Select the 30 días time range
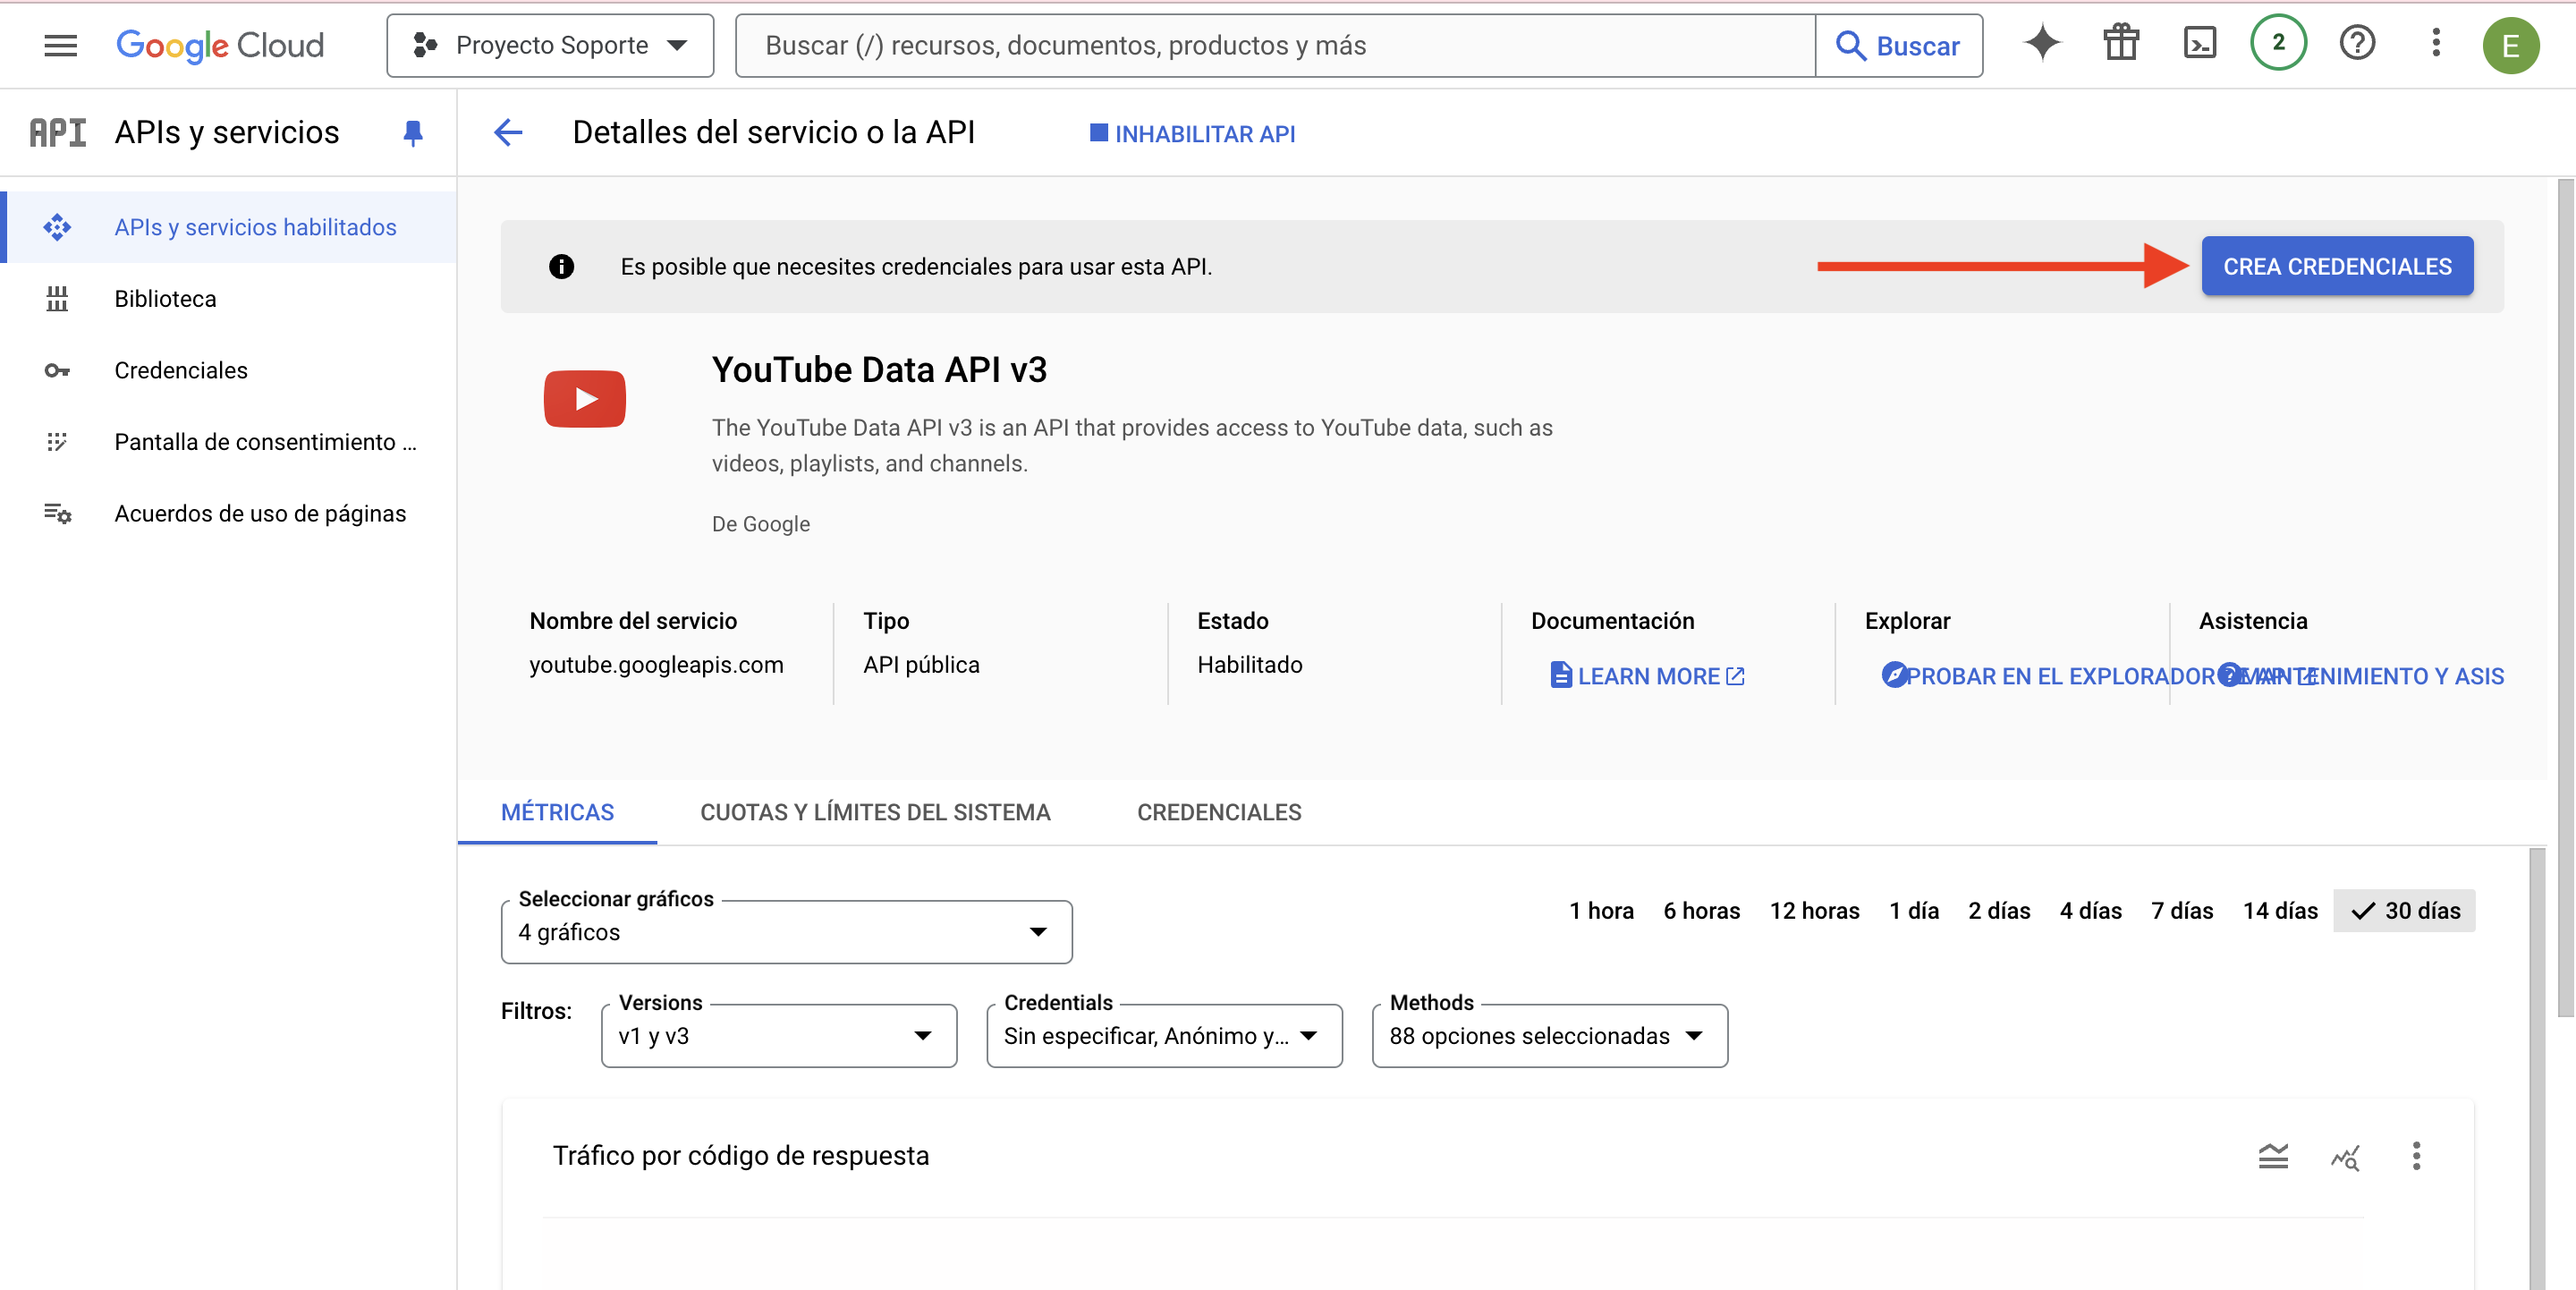 [2404, 911]
